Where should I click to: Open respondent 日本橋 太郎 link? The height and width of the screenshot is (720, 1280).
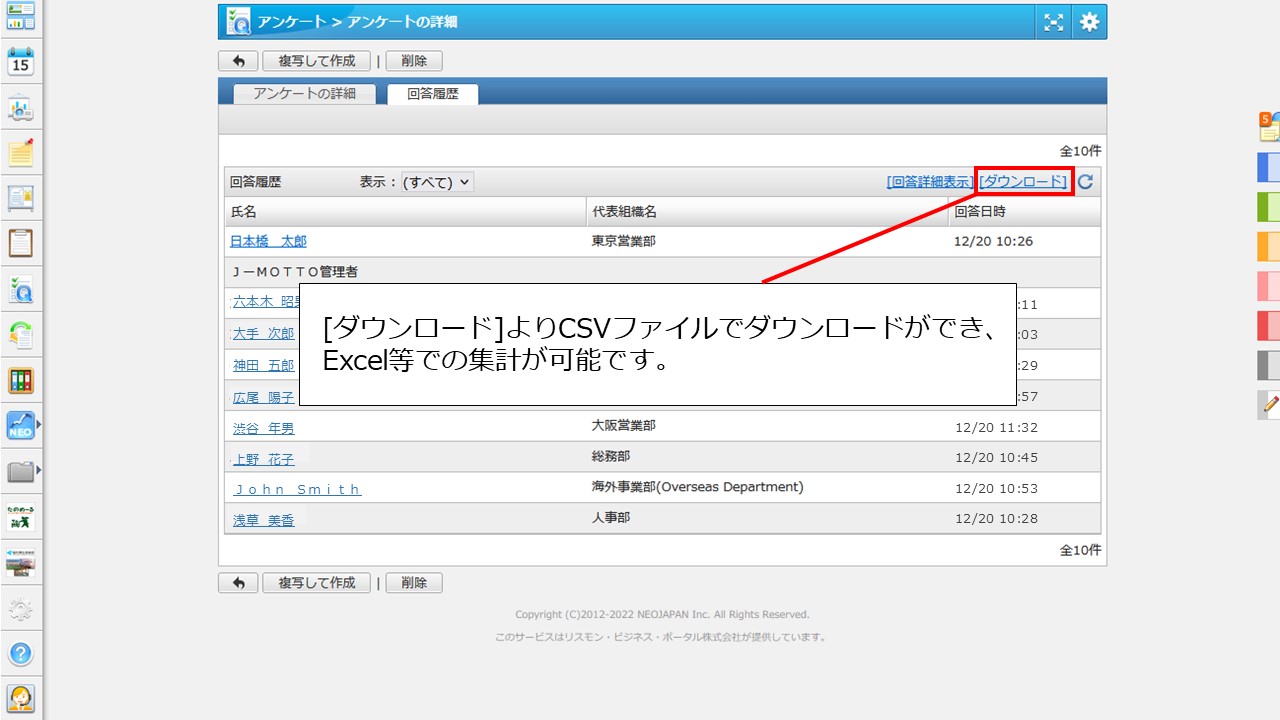268,241
